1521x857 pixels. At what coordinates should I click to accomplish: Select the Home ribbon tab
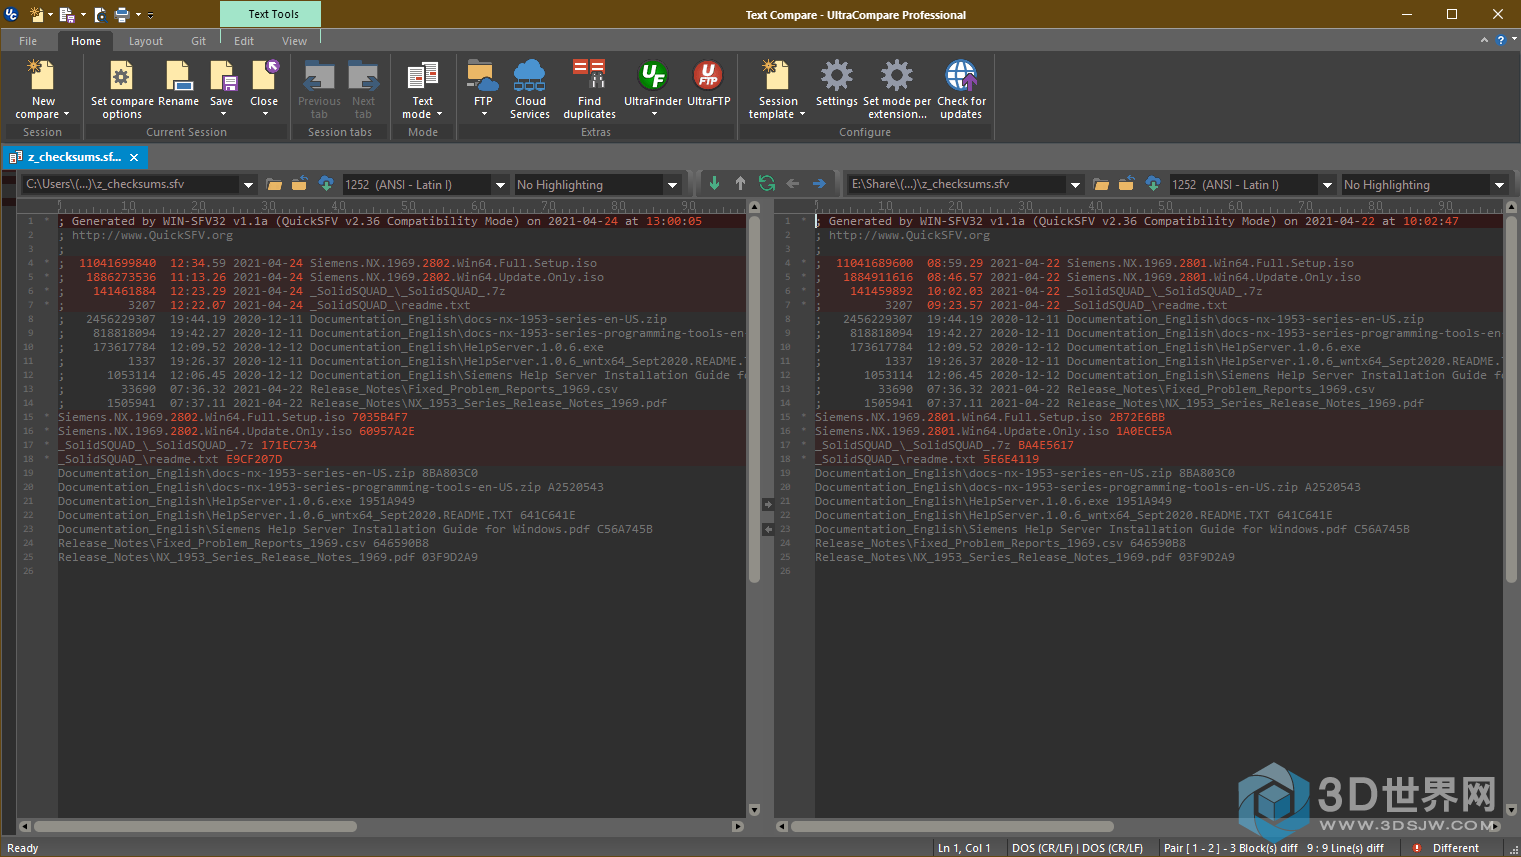(86, 41)
